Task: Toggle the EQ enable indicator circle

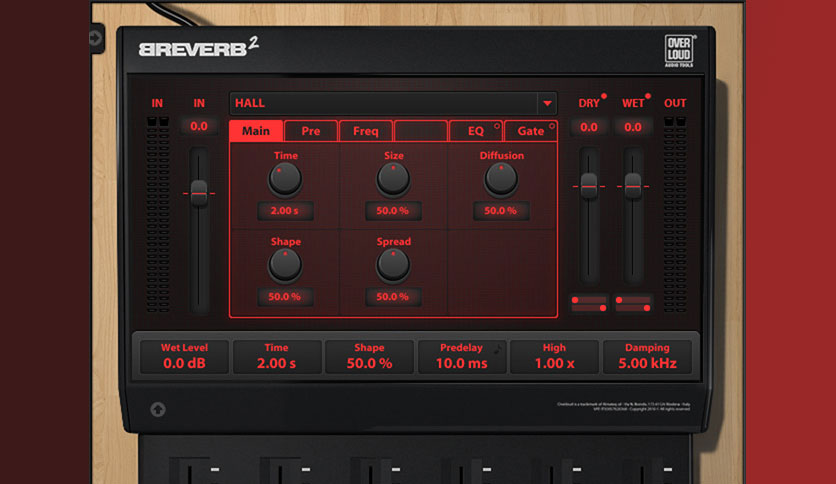Action: pyautogui.click(x=497, y=126)
